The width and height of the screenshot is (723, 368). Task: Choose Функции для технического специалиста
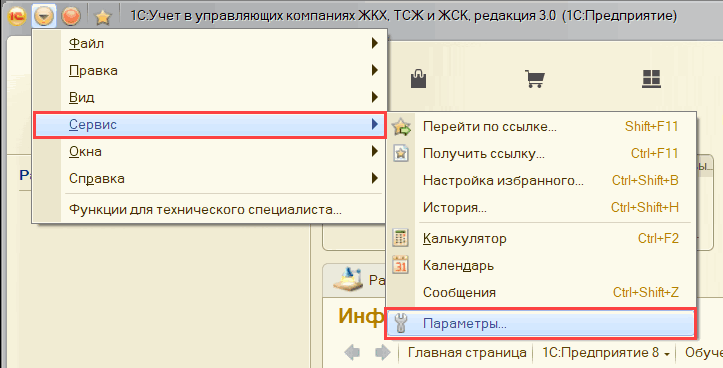coord(209,210)
